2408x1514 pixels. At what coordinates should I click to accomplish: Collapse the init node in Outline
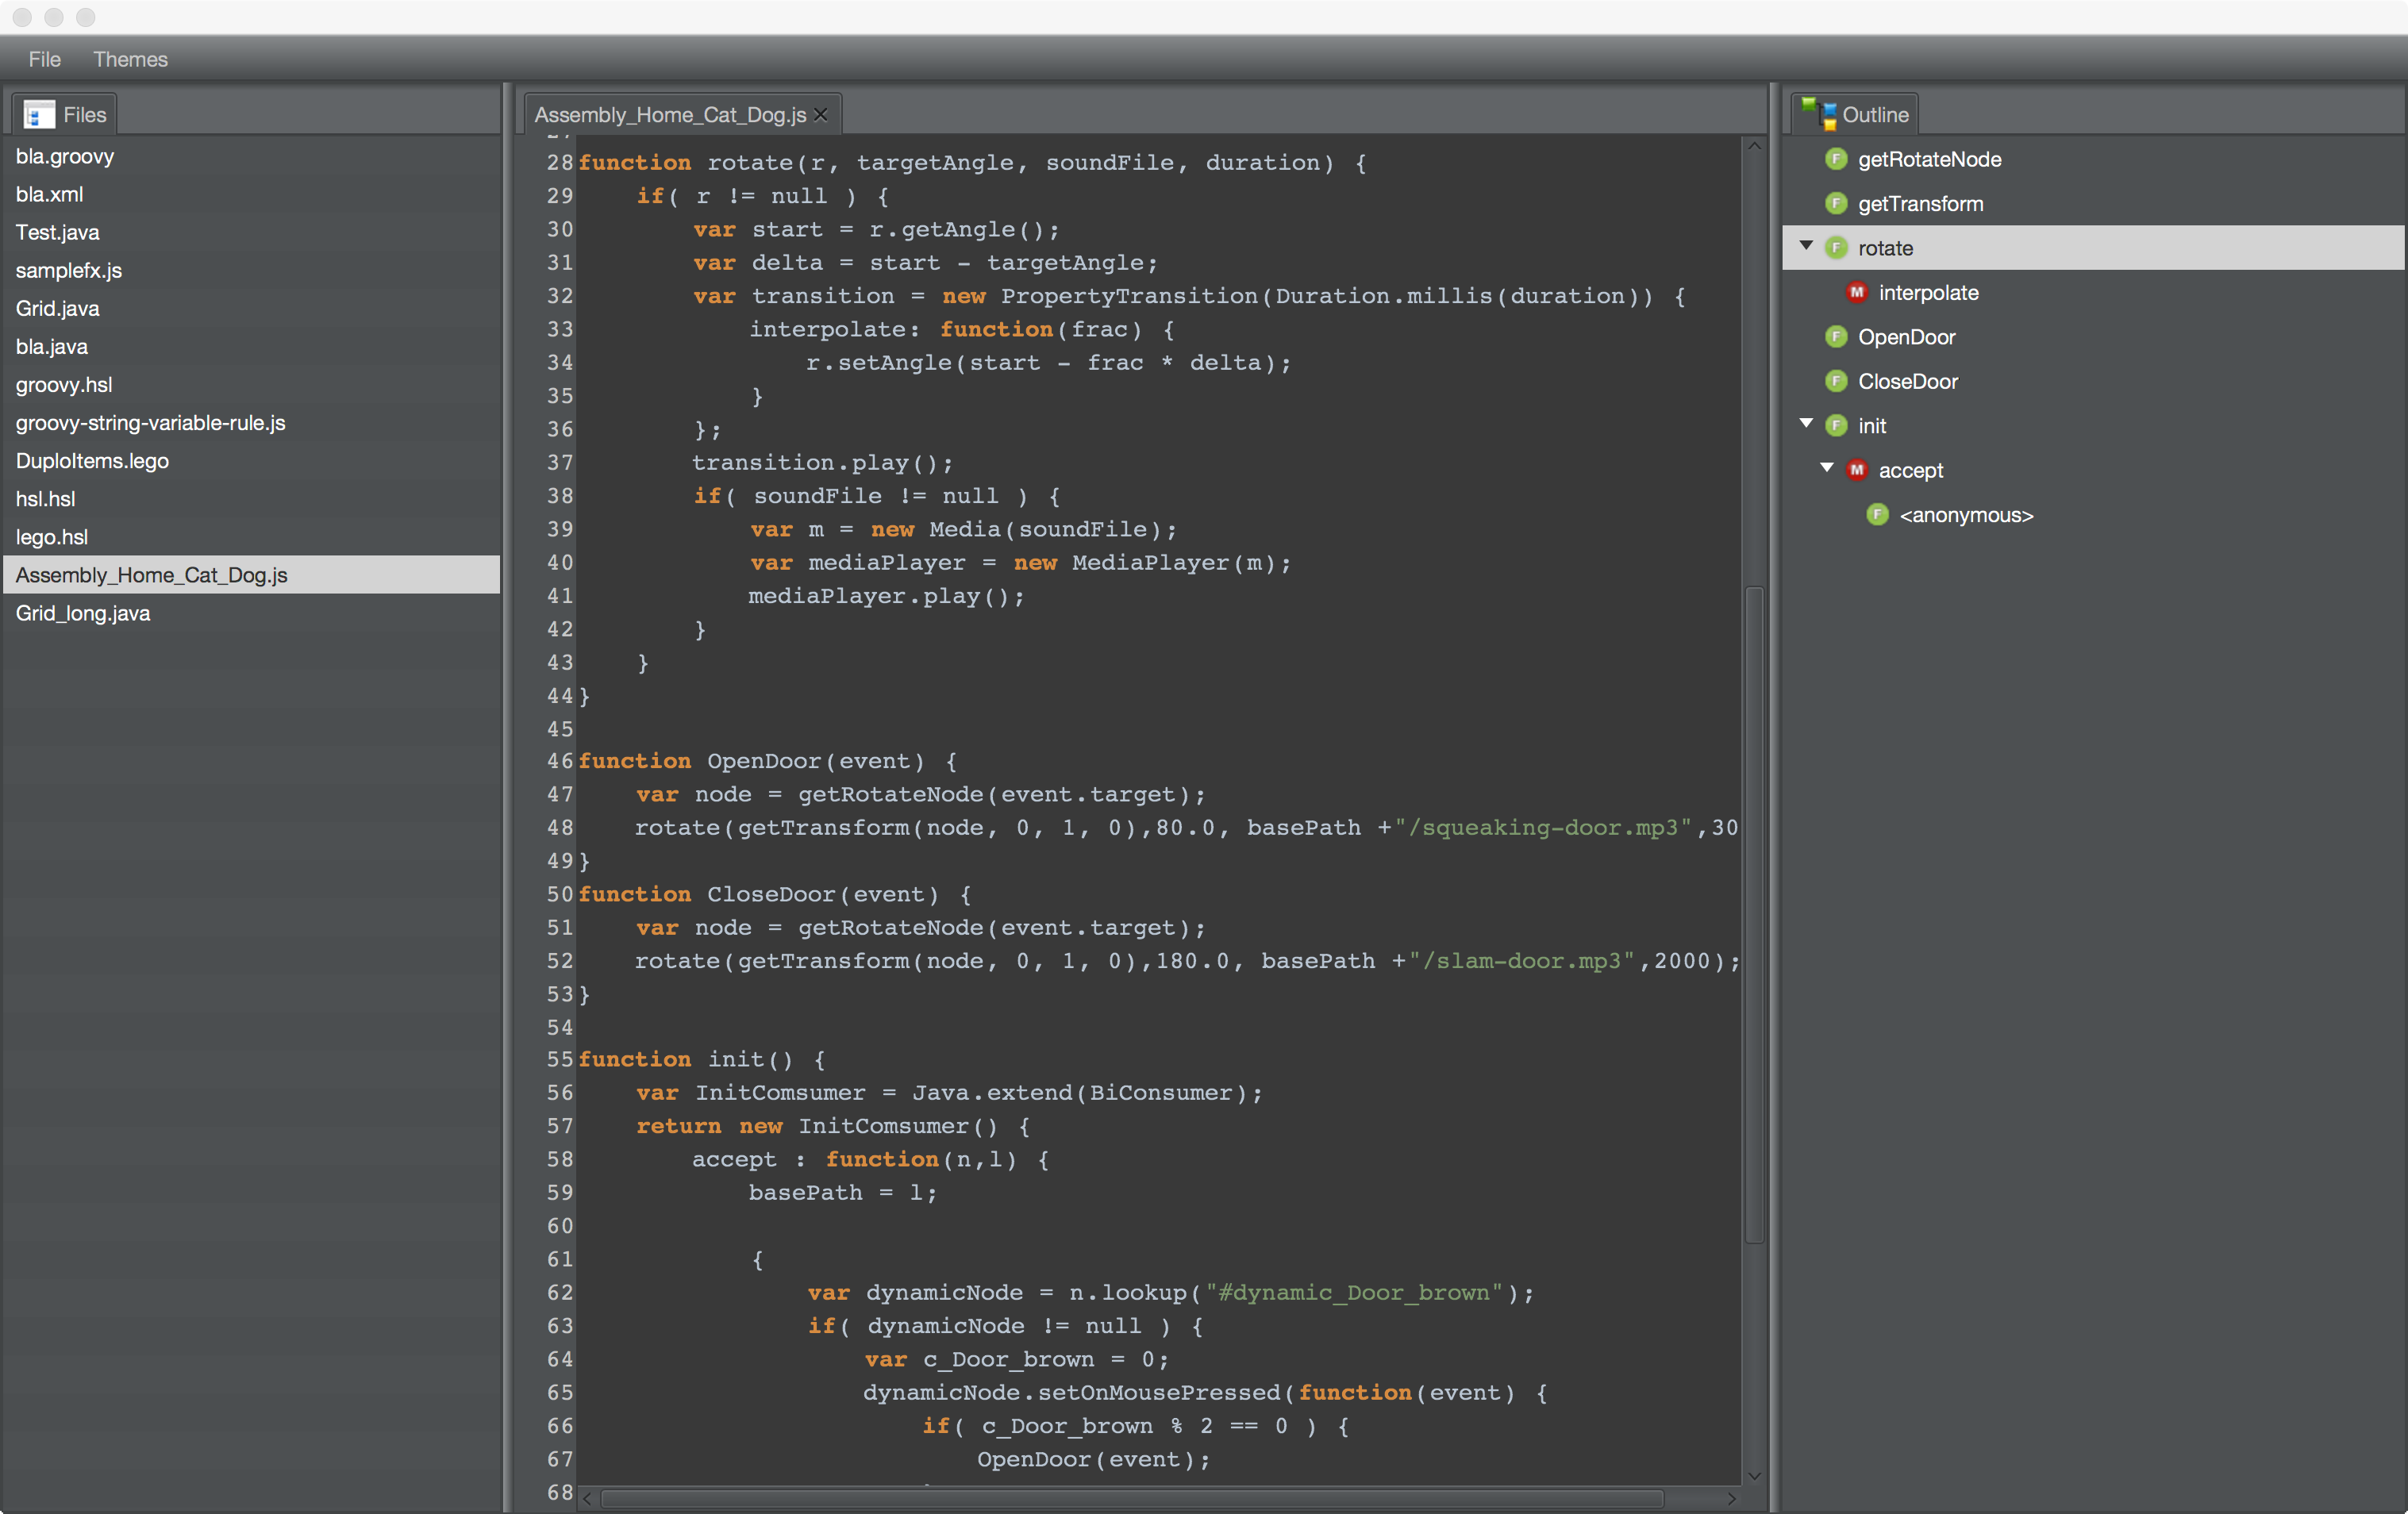[x=1806, y=424]
